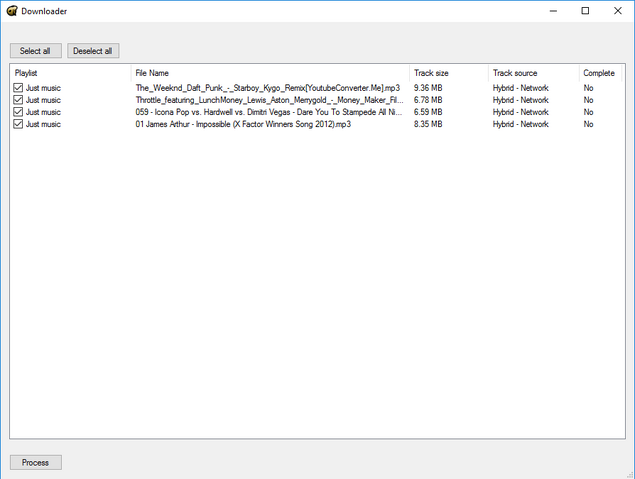
Task: Uncheck the Throttle Money Maker track checkbox
Action: [18, 100]
